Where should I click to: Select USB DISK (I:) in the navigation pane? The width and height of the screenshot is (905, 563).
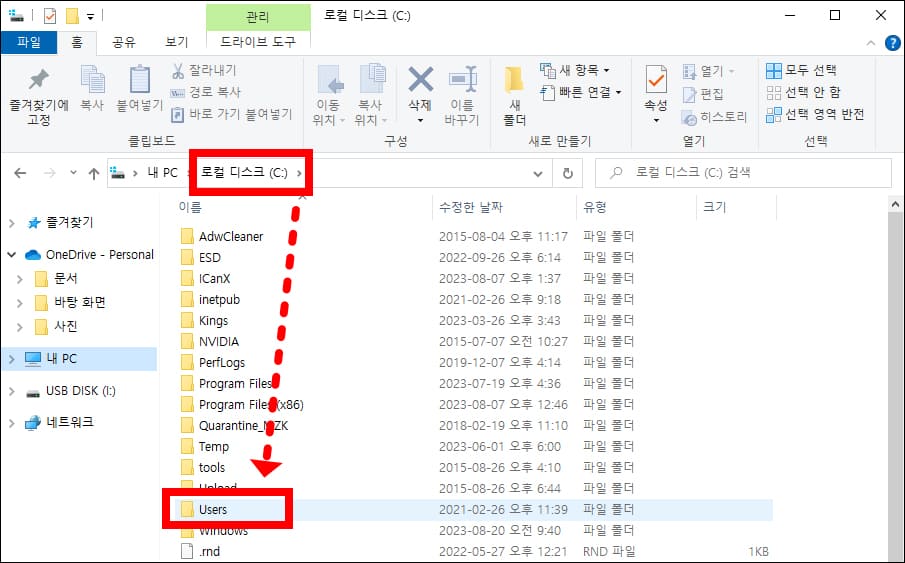click(80, 391)
